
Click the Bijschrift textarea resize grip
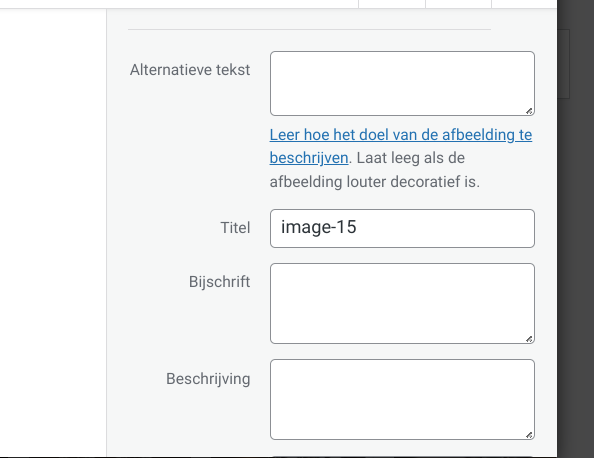pyautogui.click(x=529, y=339)
